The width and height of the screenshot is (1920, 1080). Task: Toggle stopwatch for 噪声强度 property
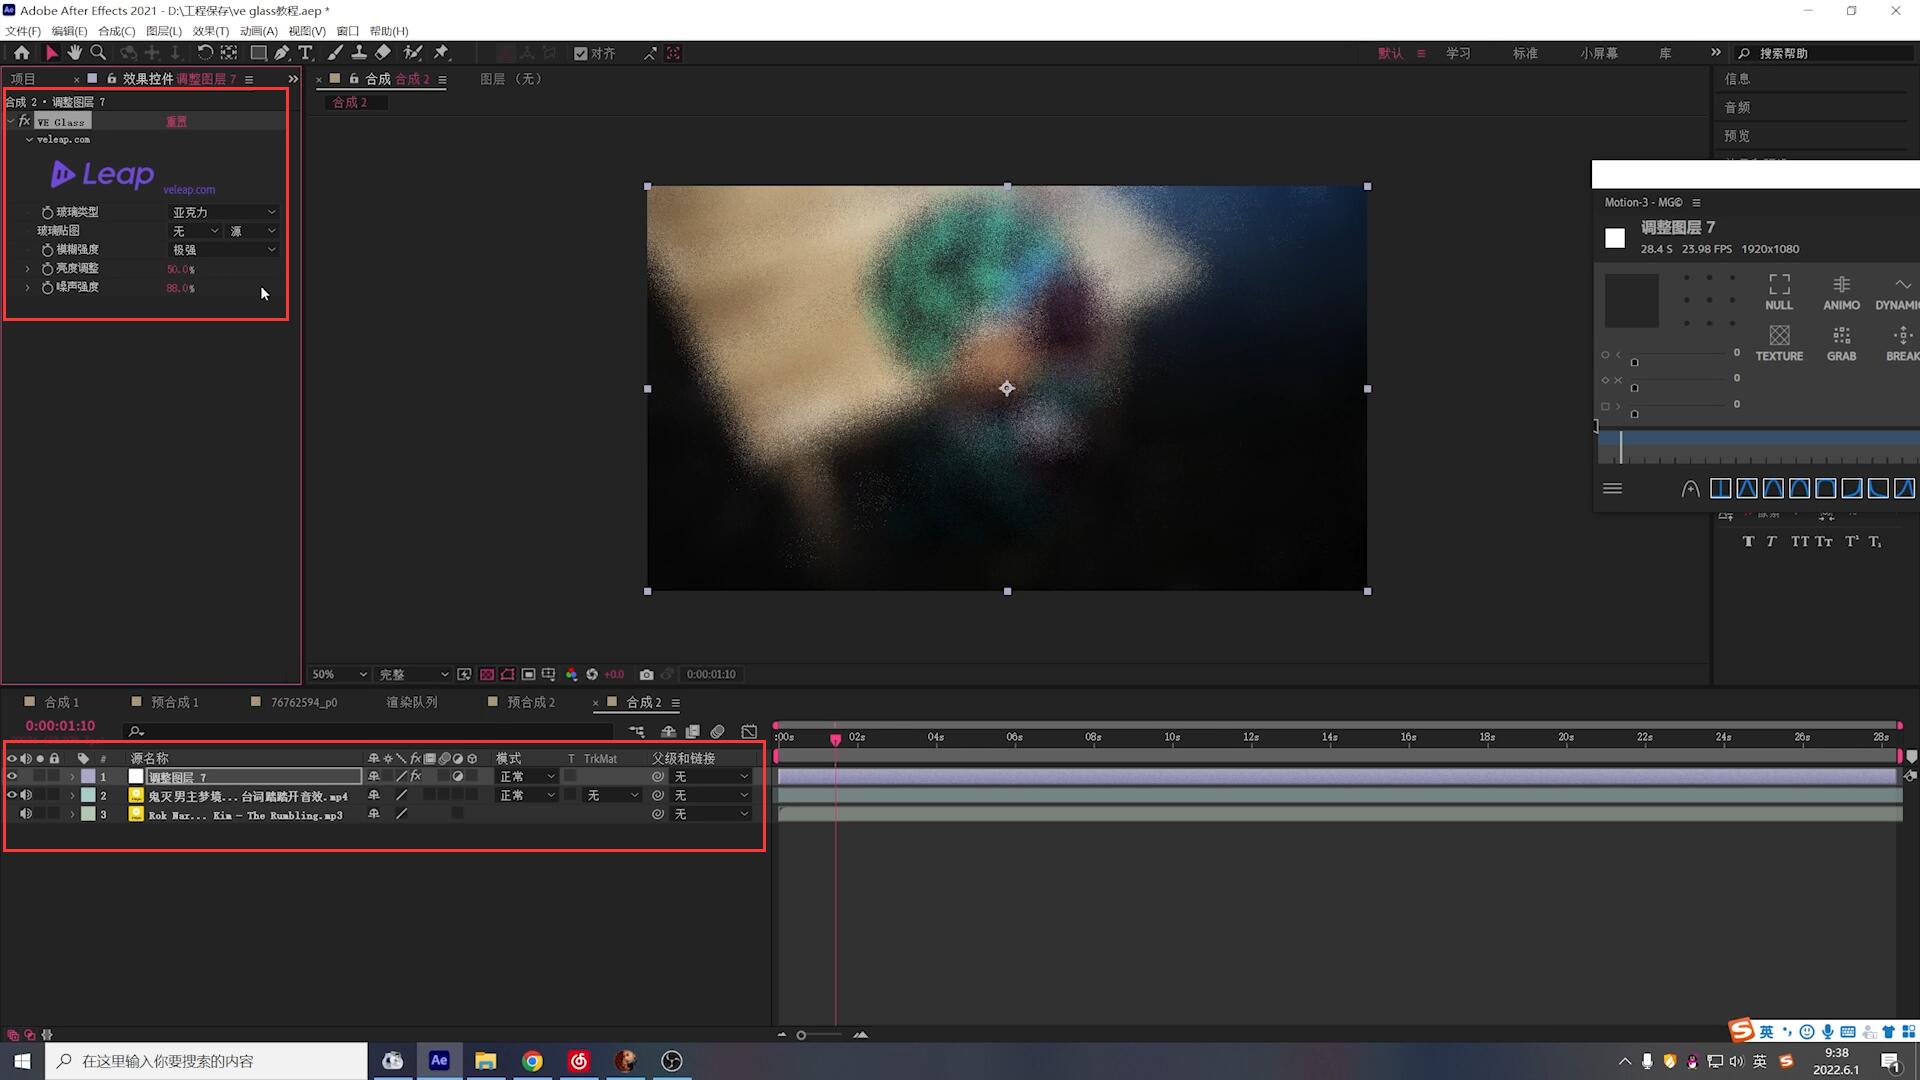click(47, 288)
